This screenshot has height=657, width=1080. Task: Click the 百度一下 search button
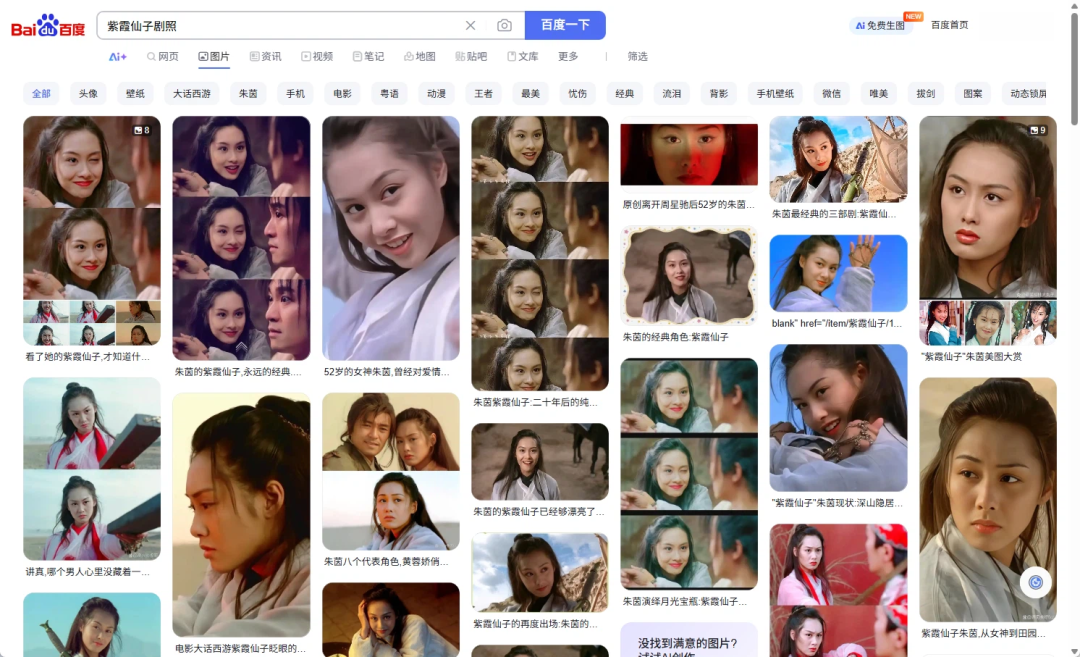point(565,25)
